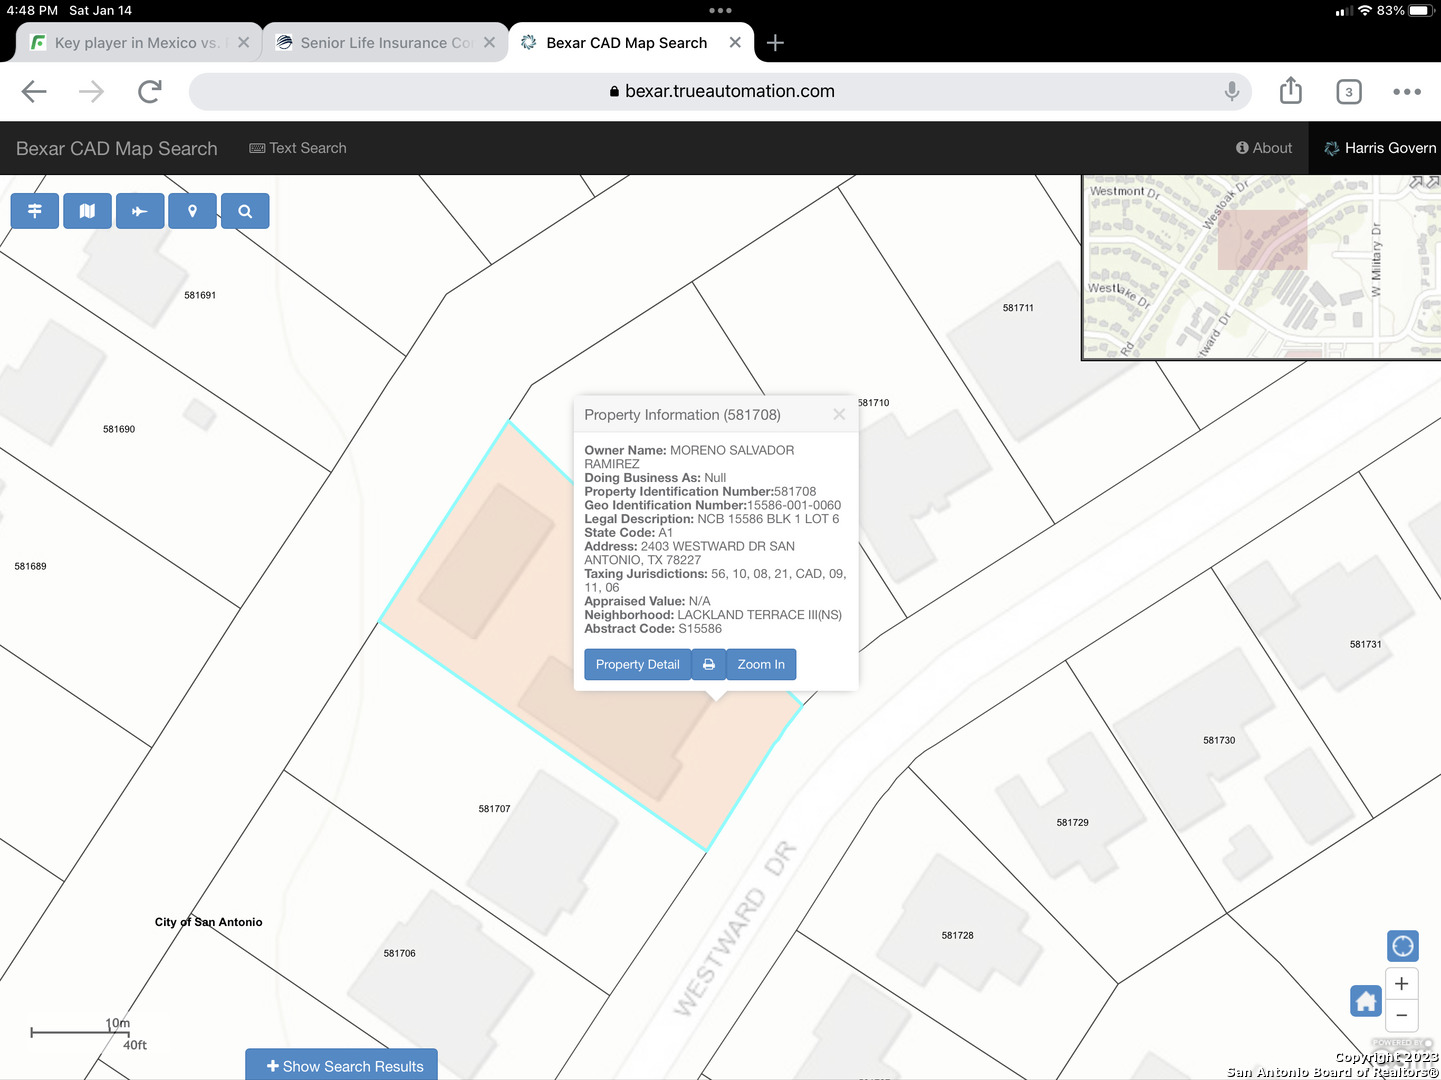Screen dimensions: 1441x1080
Task: Close the Property Information popup
Action: coord(839,414)
